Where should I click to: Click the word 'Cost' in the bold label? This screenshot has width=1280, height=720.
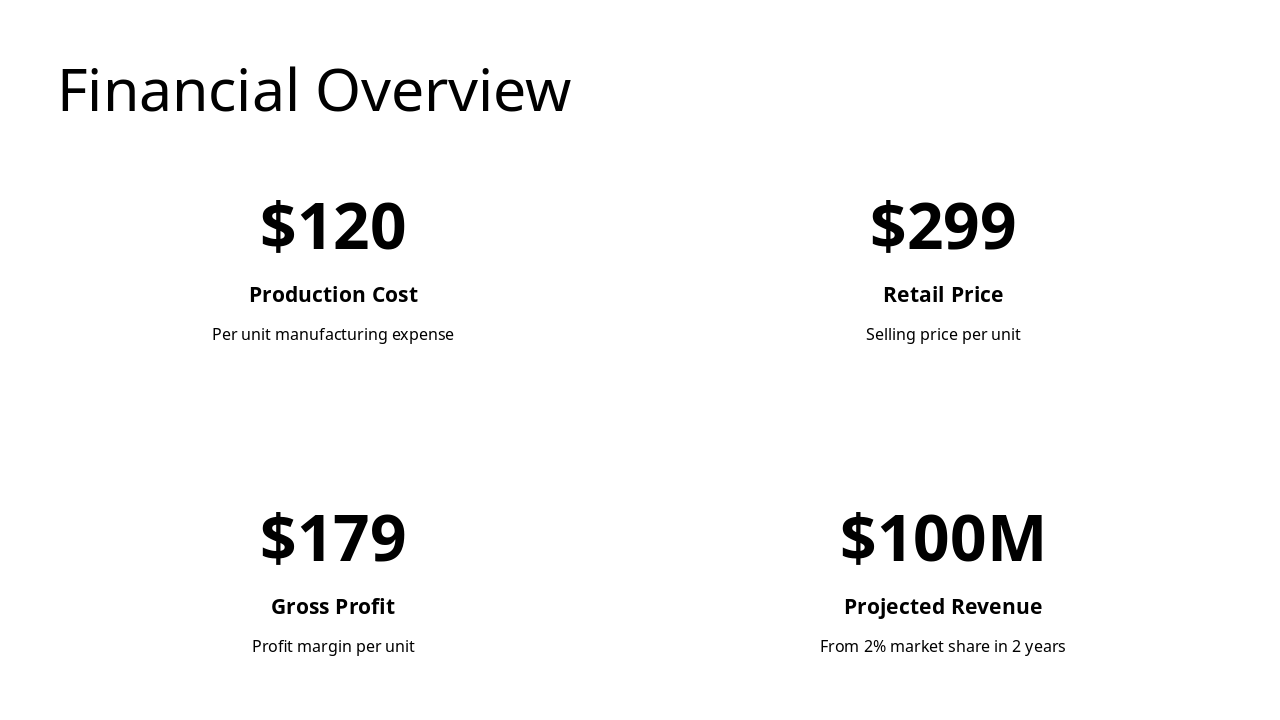pyautogui.click(x=395, y=295)
